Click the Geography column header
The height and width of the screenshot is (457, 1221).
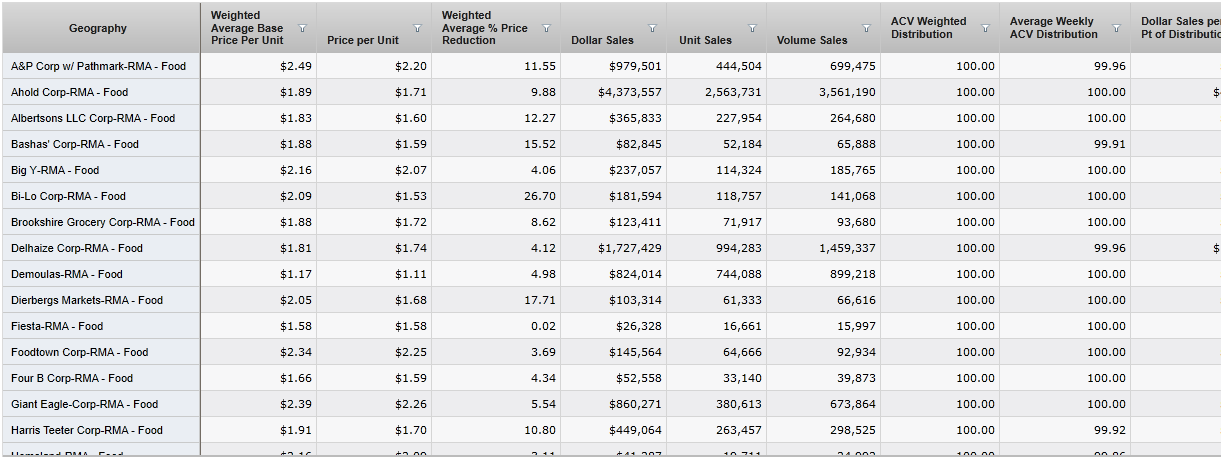(98, 28)
